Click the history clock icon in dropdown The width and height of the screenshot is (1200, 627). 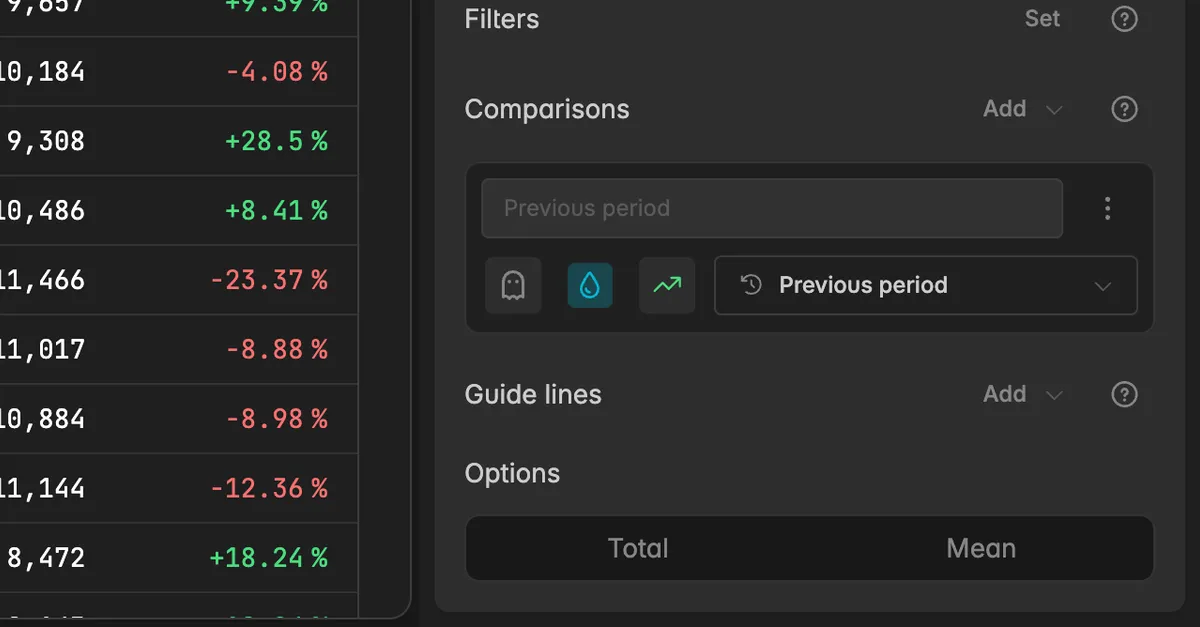pyautogui.click(x=751, y=285)
